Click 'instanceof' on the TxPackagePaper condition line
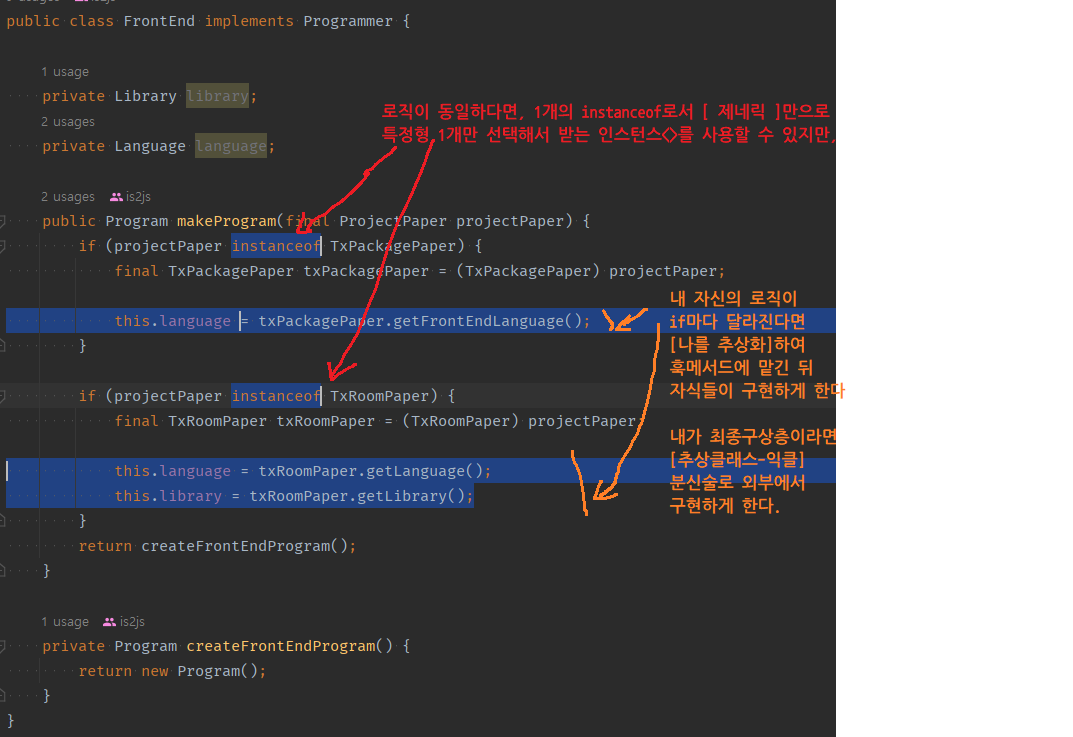Image resolution: width=1073 pixels, height=737 pixels. 276,246
